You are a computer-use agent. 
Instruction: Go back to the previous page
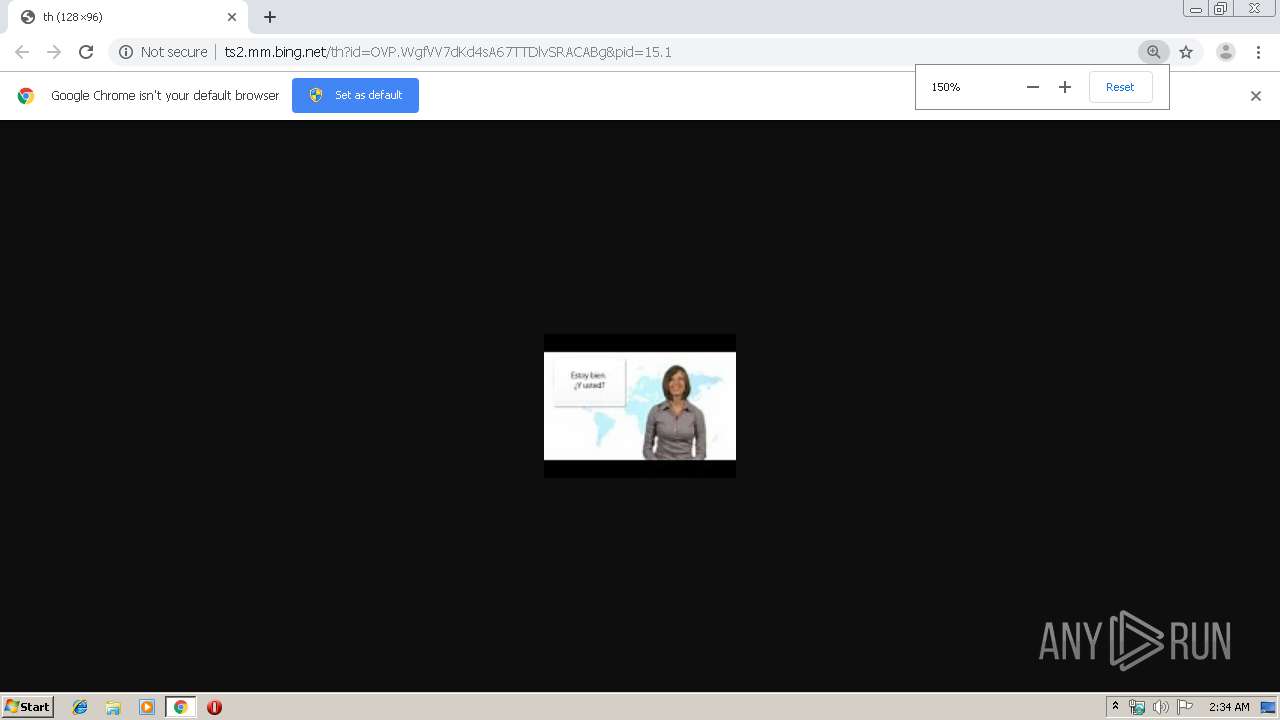point(22,52)
